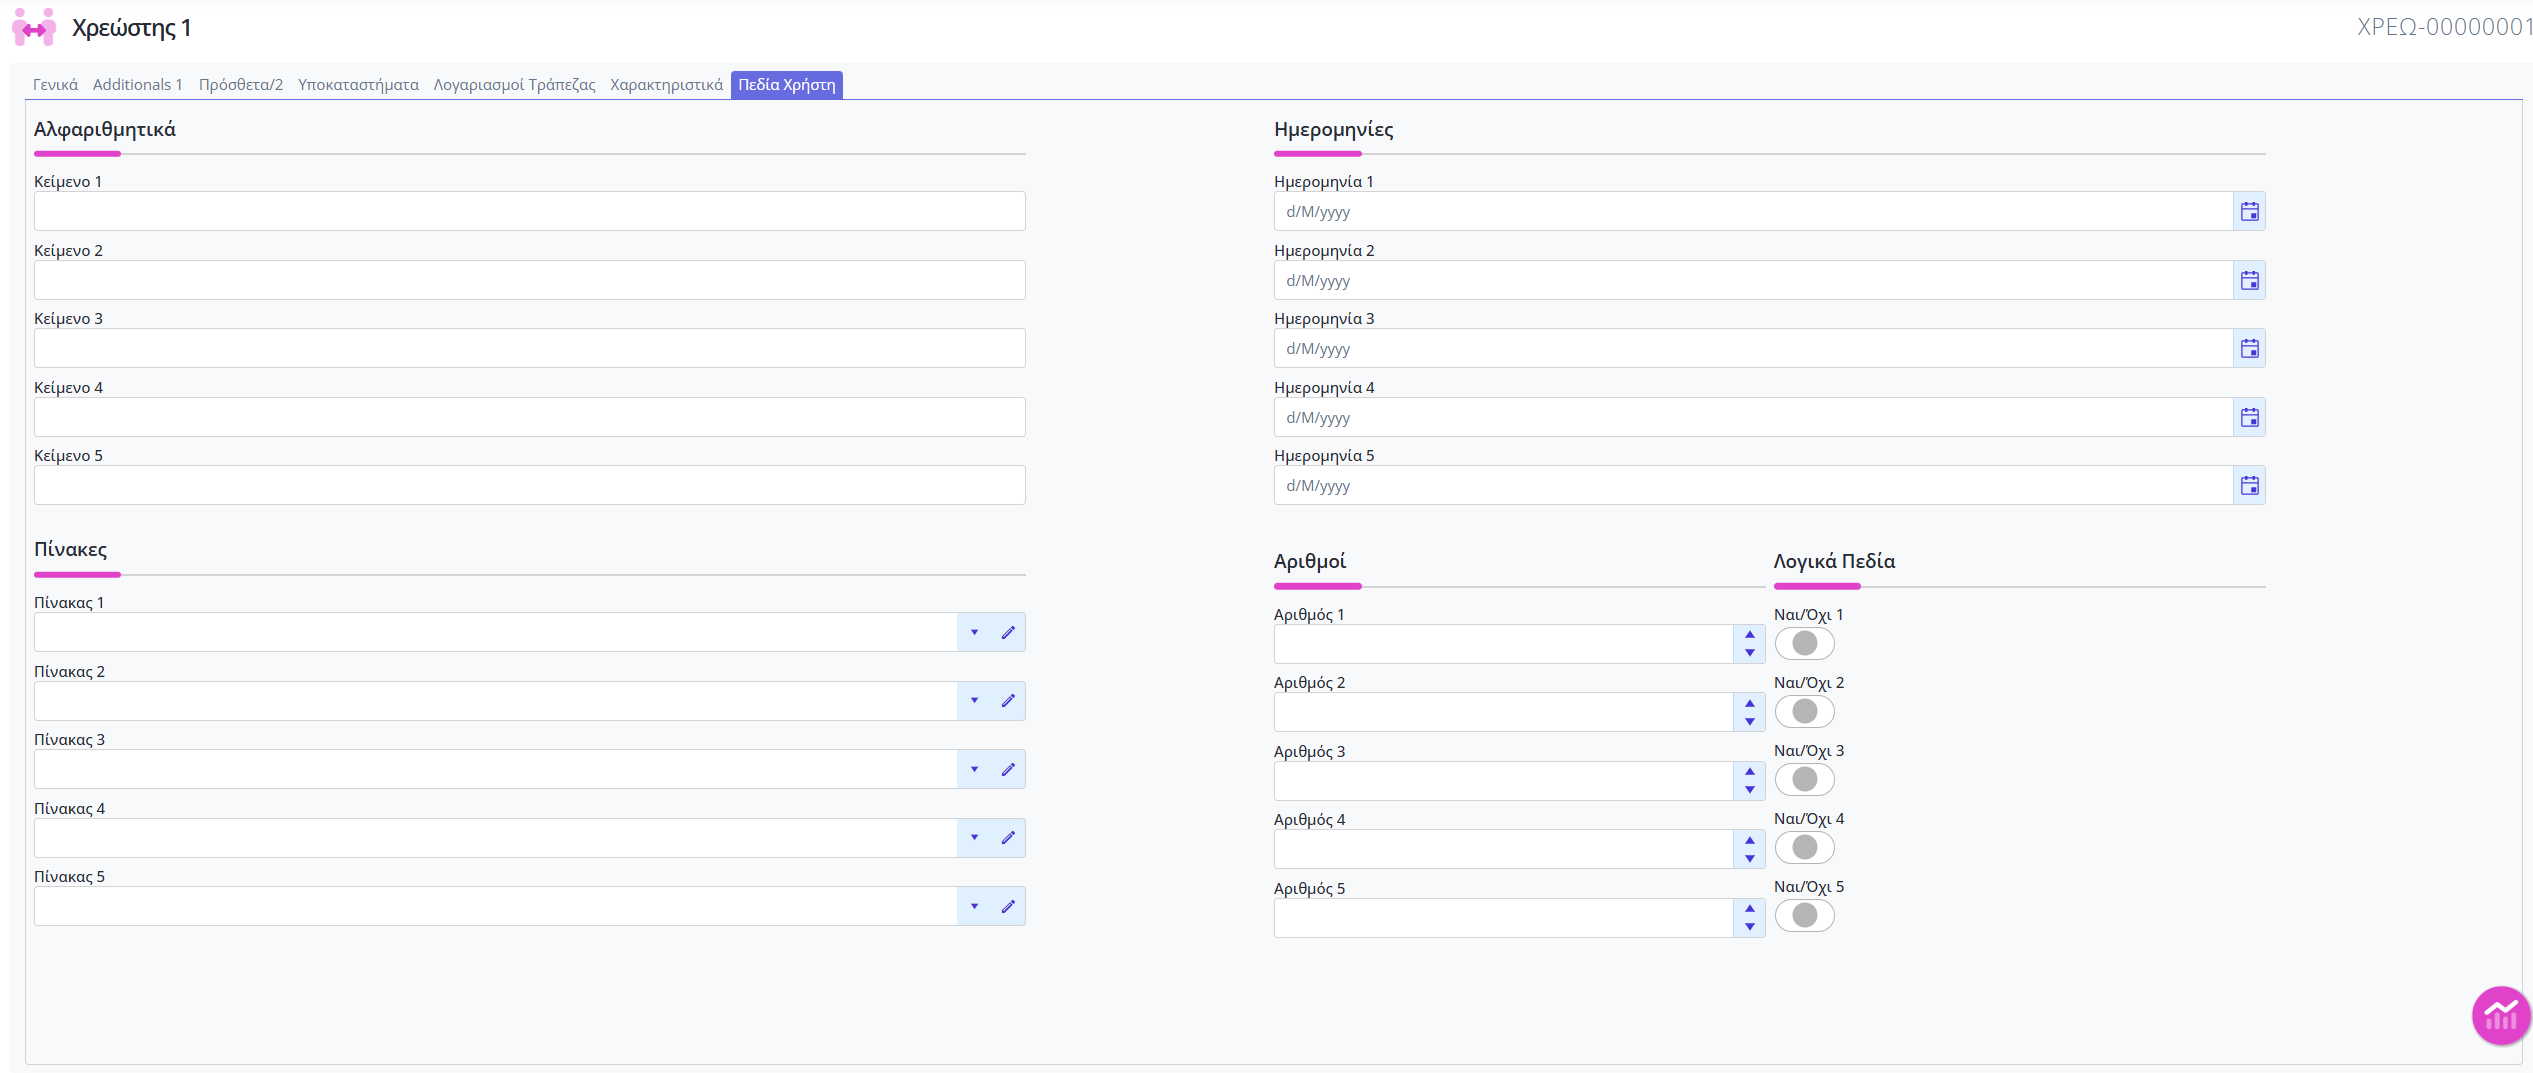2533x1073 pixels.
Task: Open the Λογαριασμοί Τράπεζας tab
Action: [514, 85]
